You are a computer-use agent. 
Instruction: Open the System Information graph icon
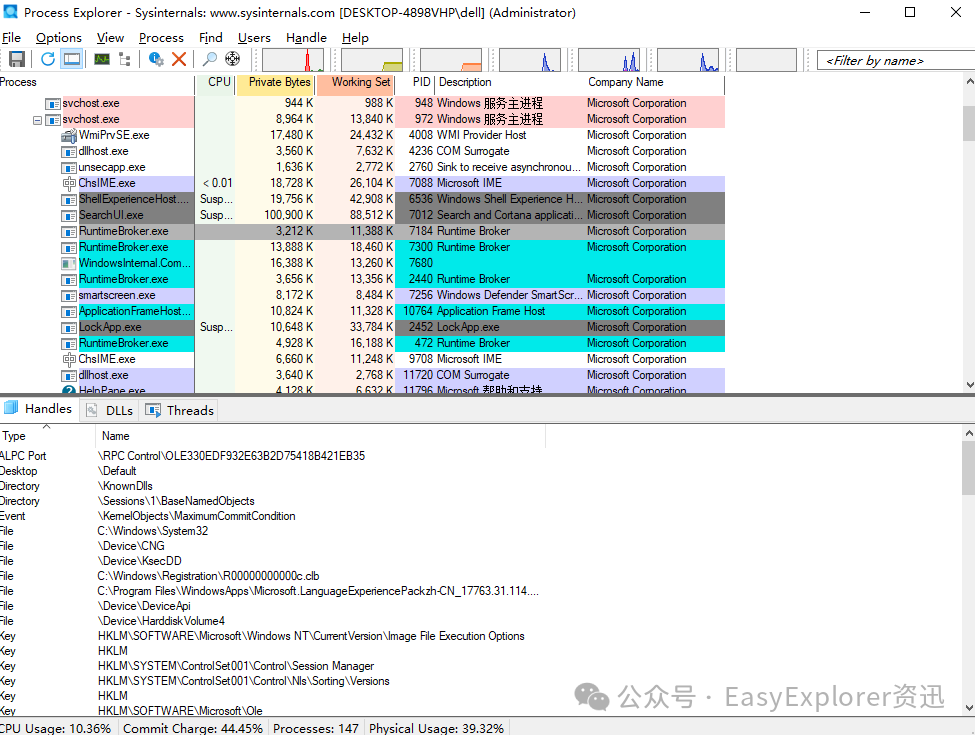click(x=102, y=59)
